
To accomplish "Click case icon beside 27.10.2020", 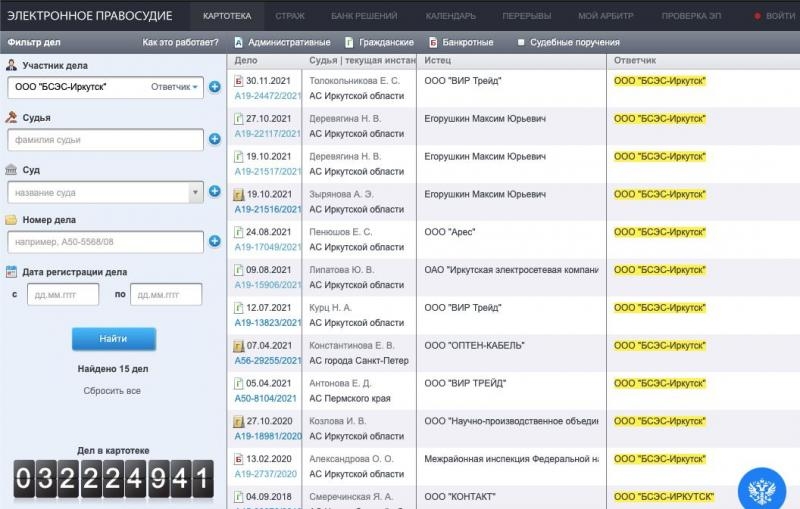I will click(239, 421).
